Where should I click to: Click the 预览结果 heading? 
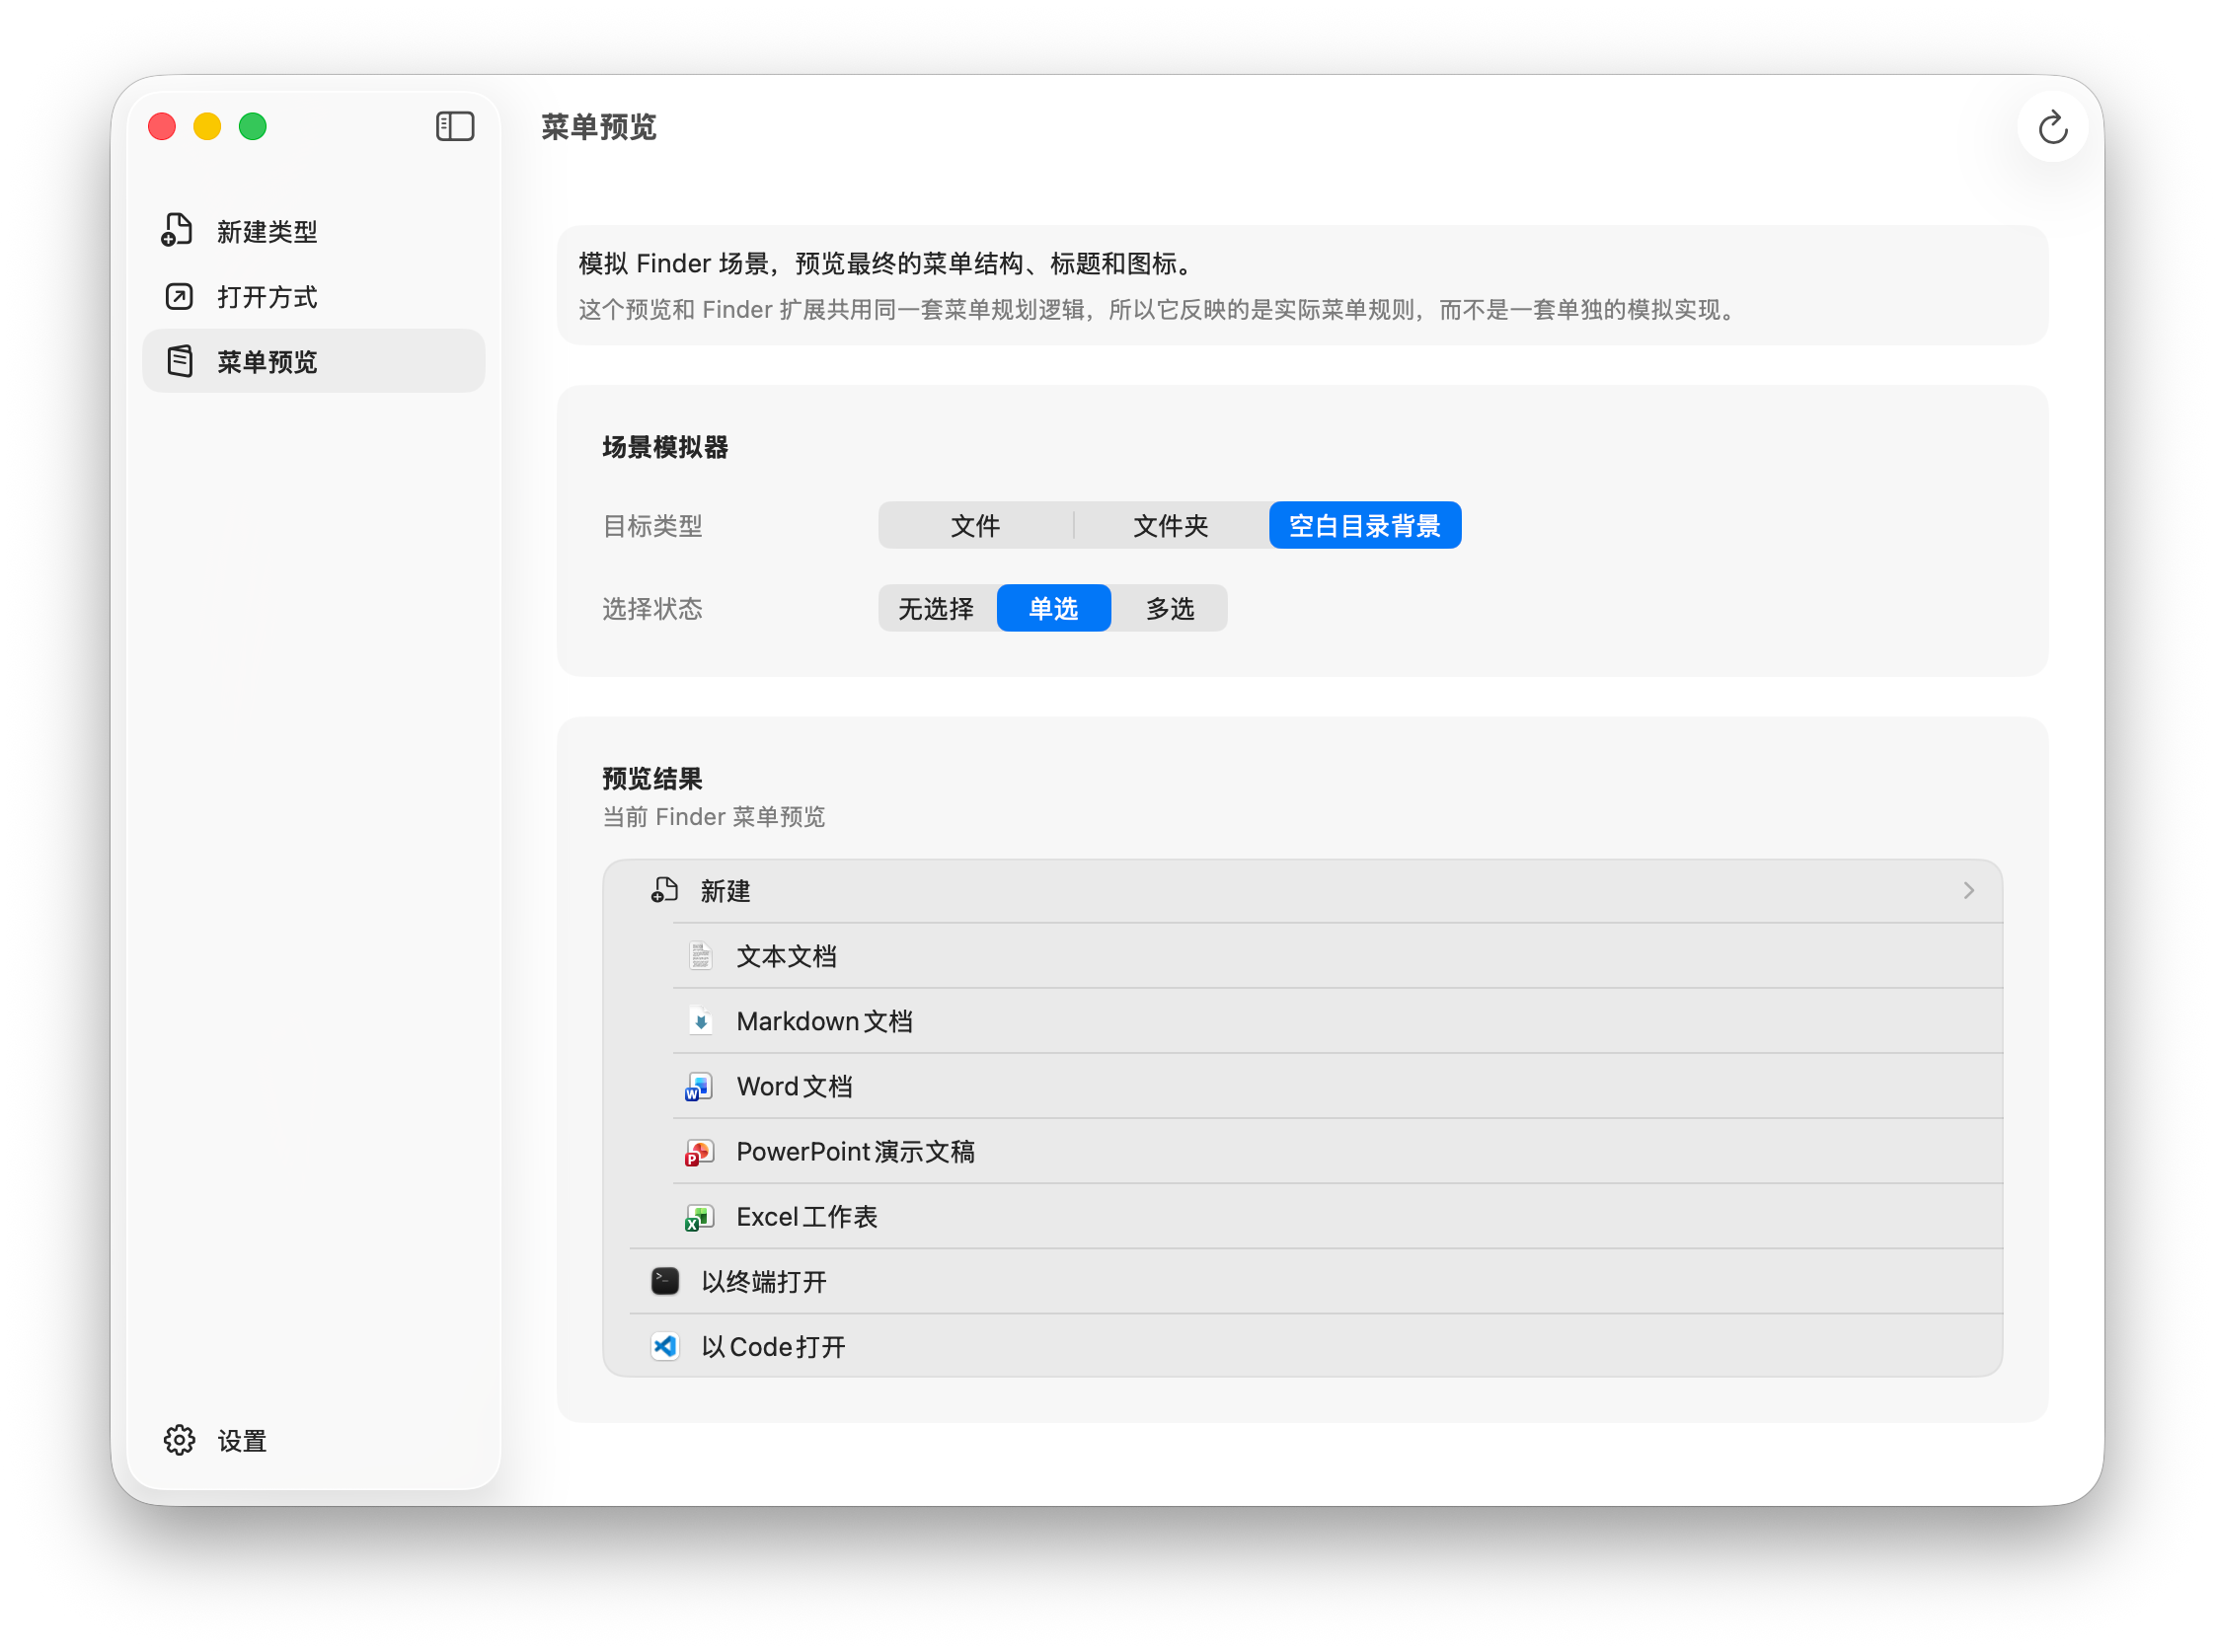tap(652, 778)
